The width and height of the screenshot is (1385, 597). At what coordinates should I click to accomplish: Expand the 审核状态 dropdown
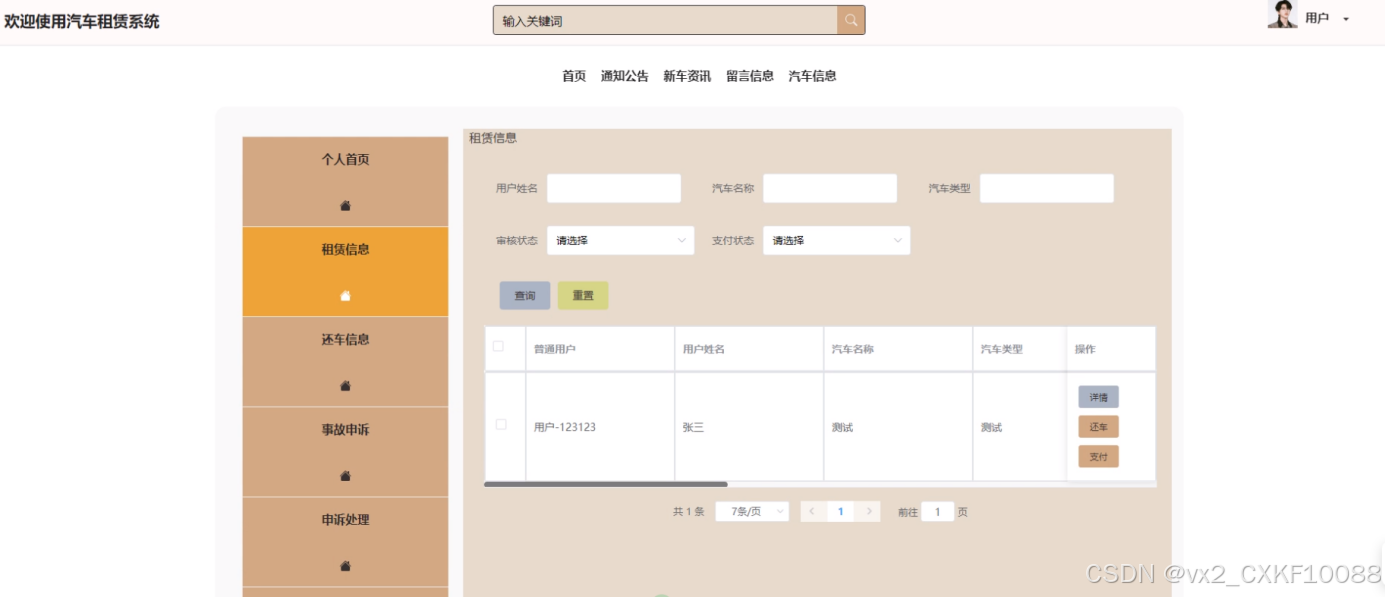[620, 240]
